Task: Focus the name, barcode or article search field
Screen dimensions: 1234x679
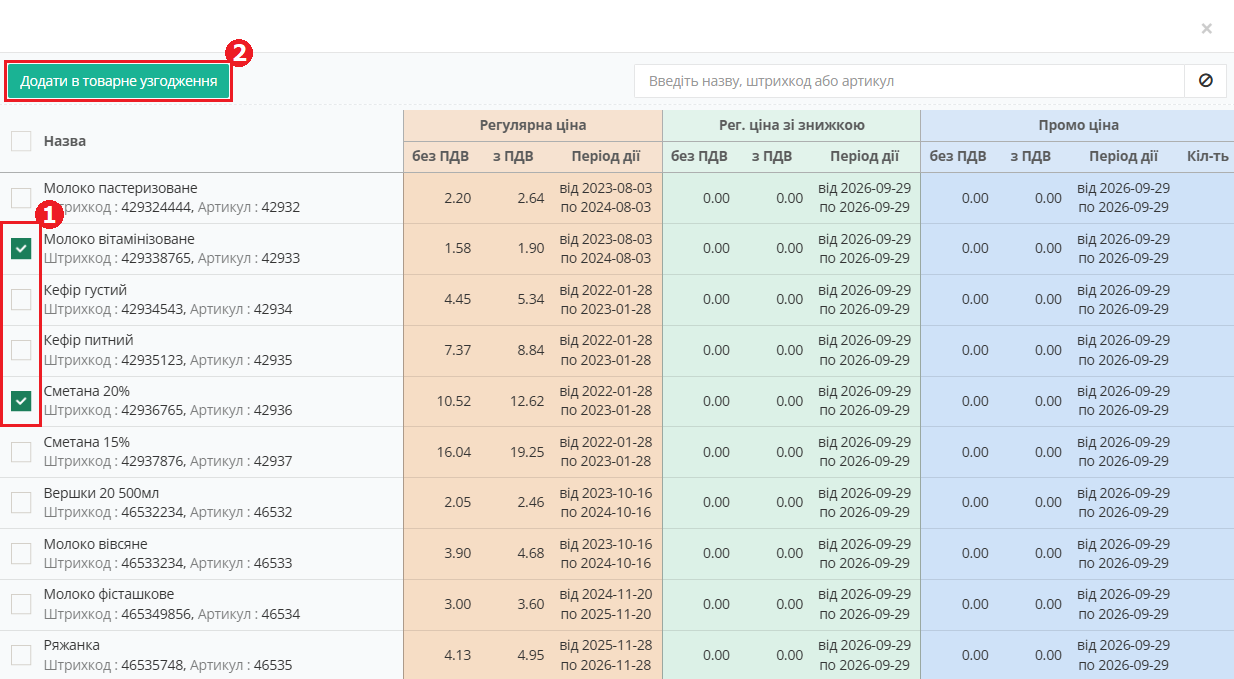Action: [909, 81]
